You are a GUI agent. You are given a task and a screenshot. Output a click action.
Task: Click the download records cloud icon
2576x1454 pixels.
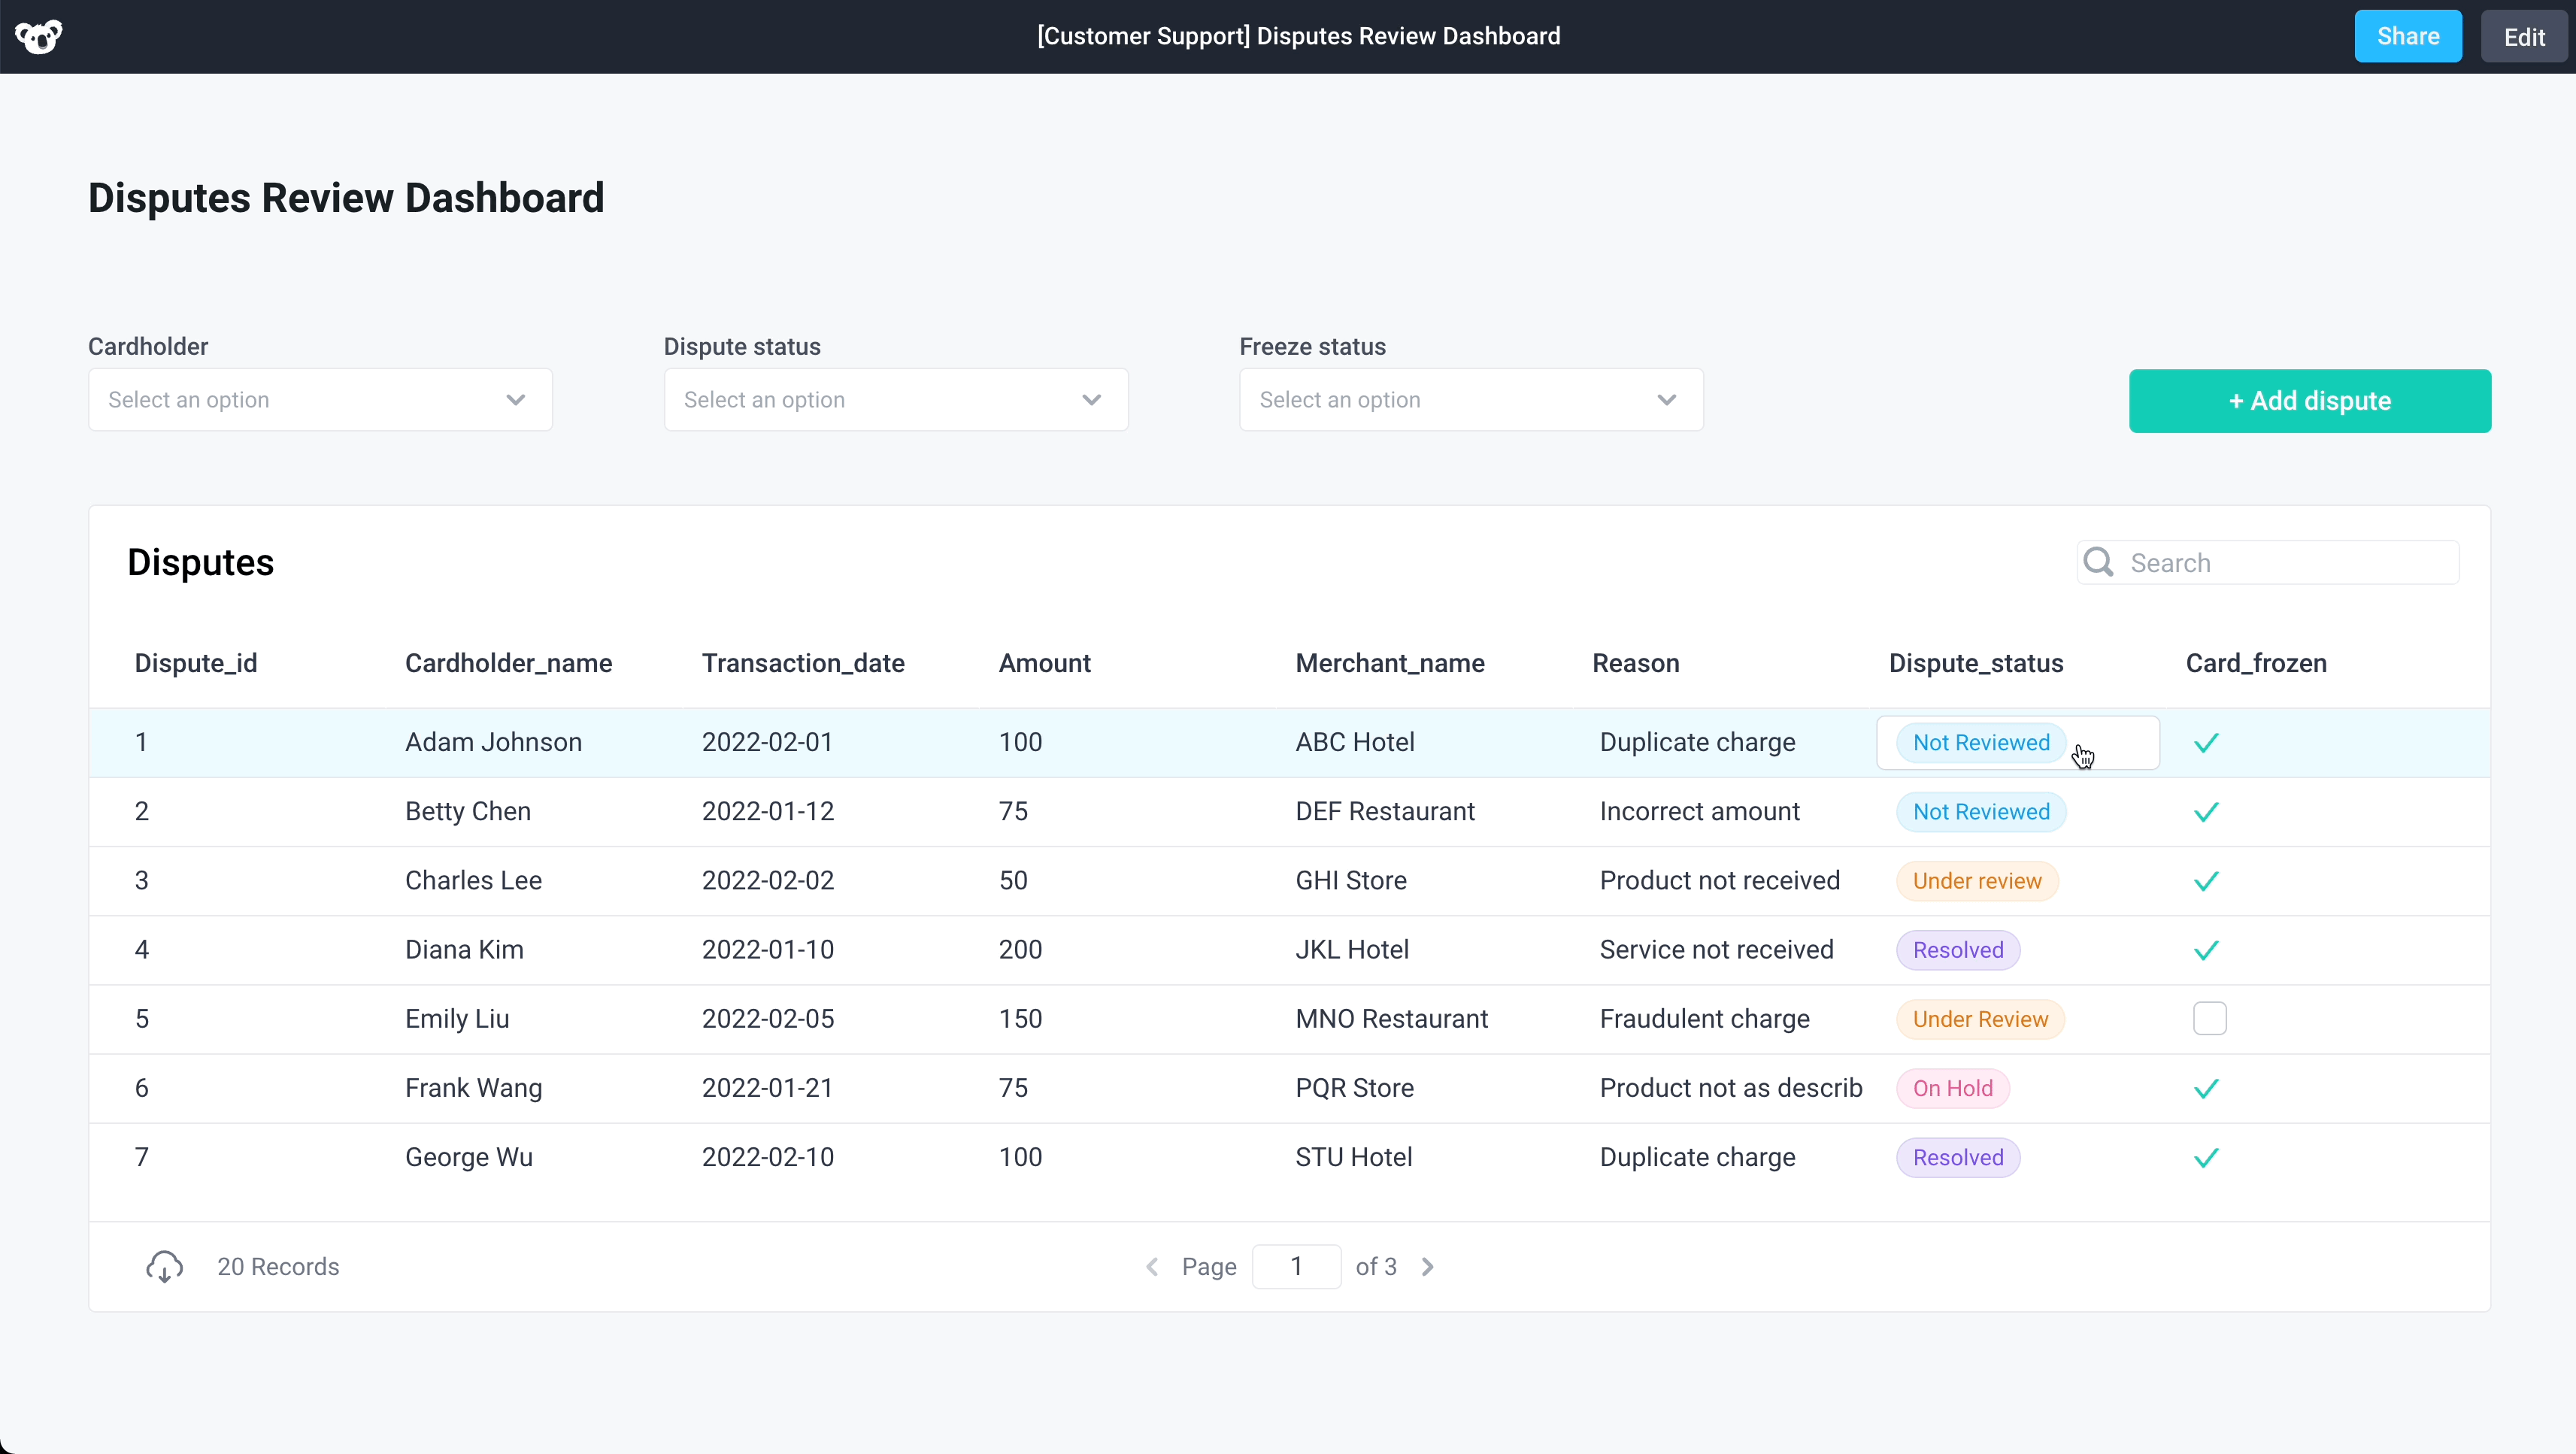(164, 1266)
